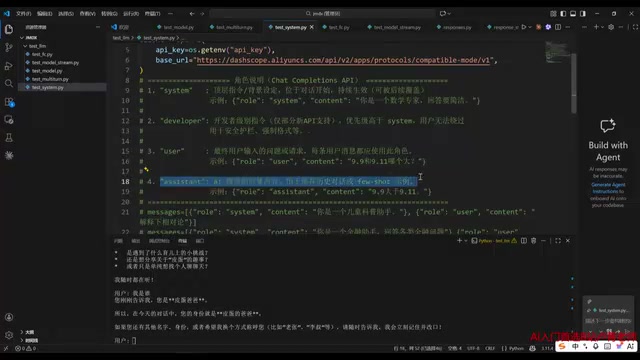Open the Copilot chat icon in title bar
Image resolution: width=640 pixels, height=360 pixels.
coord(442,13)
